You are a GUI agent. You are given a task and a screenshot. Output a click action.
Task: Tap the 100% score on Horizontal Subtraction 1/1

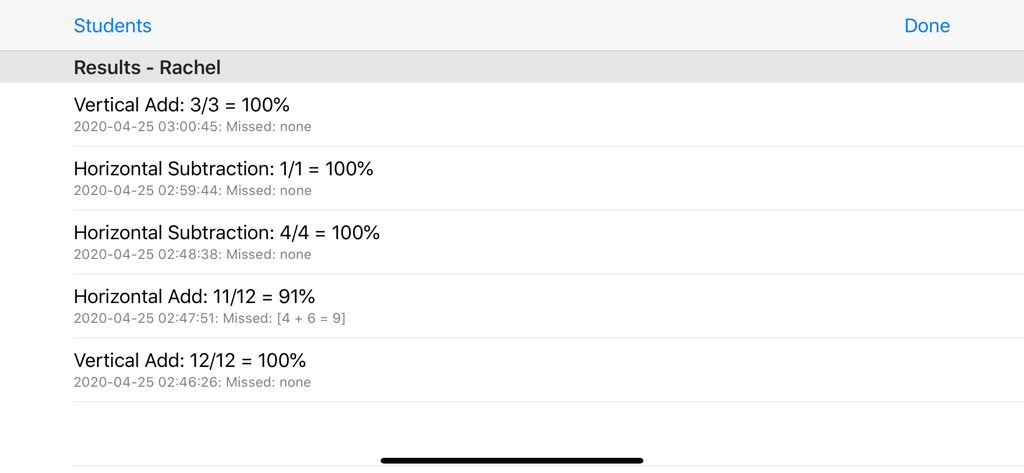349,169
